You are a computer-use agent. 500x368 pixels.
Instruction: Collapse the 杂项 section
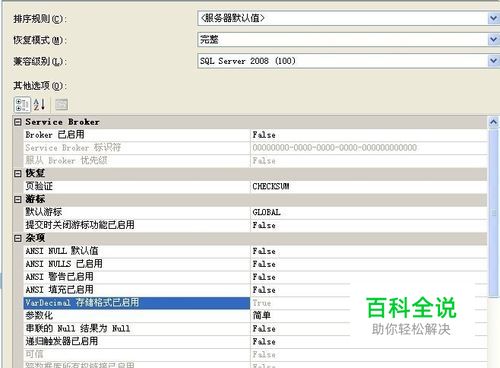pos(18,238)
